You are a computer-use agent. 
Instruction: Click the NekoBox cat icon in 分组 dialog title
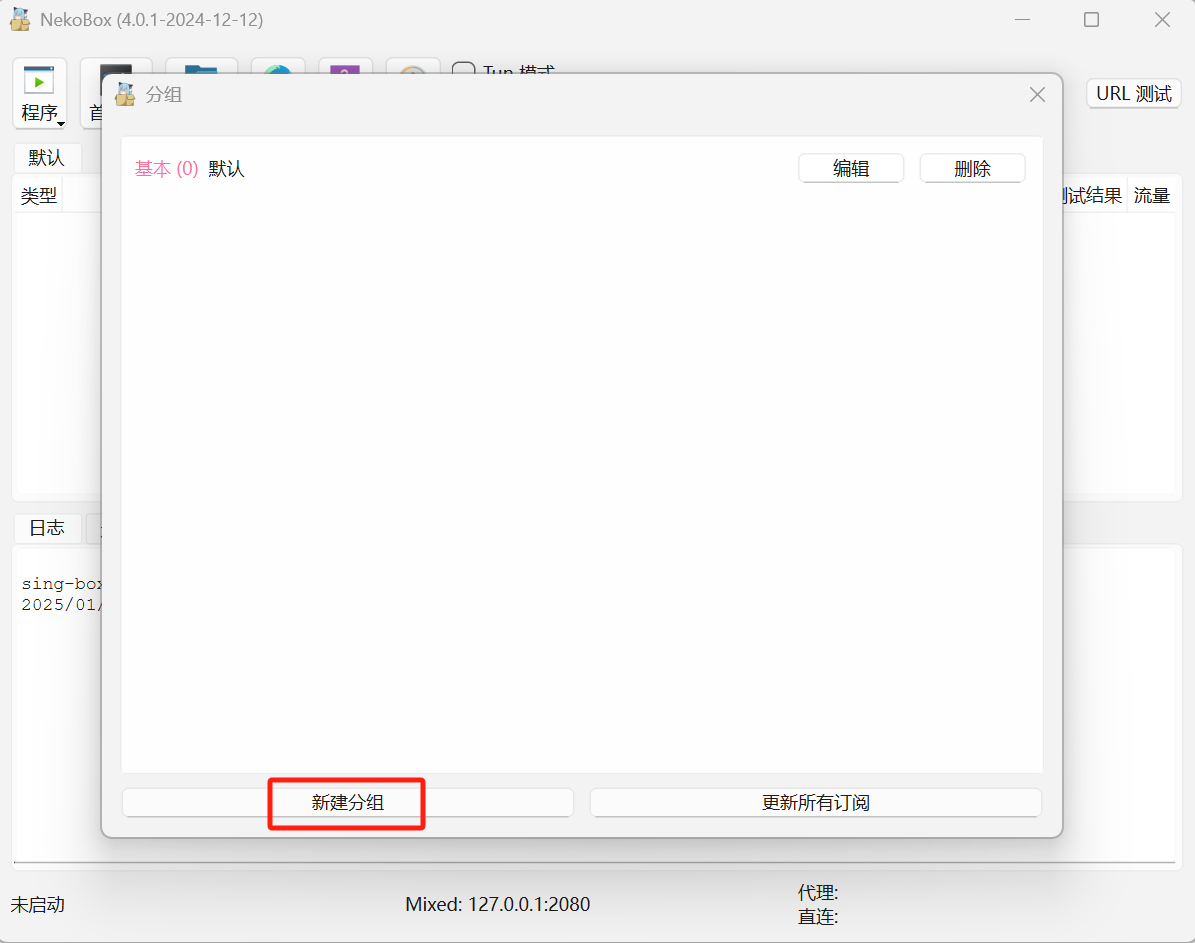point(125,95)
